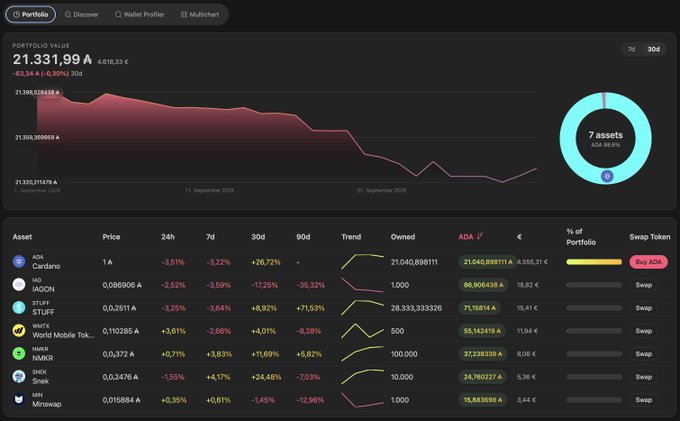Viewport: 680px width, 421px height.
Task: Sort table by Price column
Action: [111, 237]
